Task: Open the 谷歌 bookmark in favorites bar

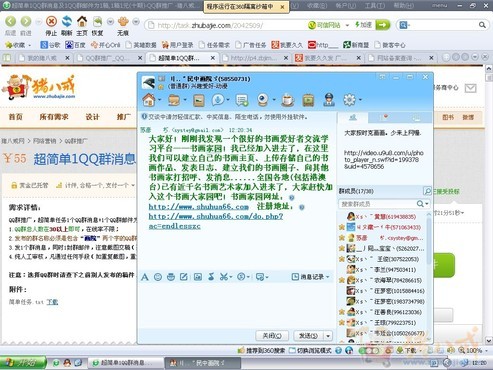Action: tap(50, 45)
